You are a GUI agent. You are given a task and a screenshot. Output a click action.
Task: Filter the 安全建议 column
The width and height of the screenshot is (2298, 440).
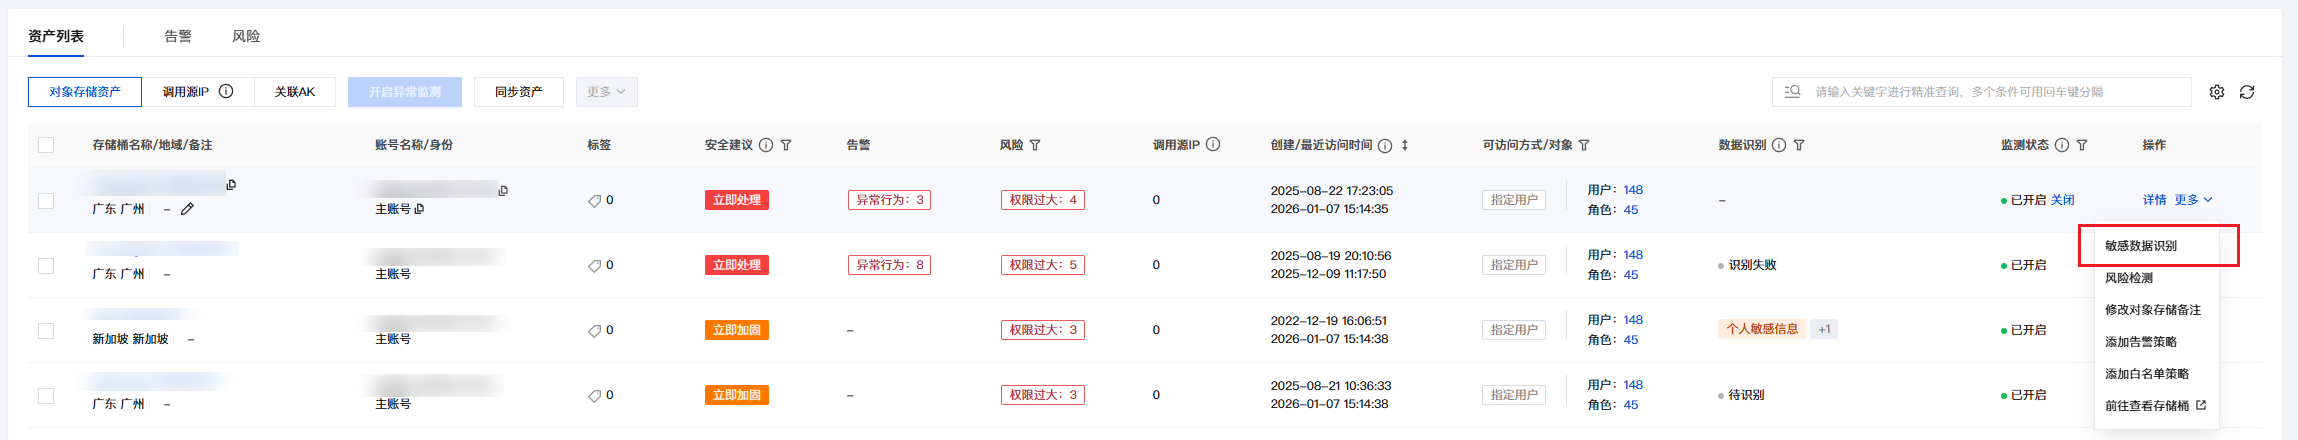pyautogui.click(x=786, y=145)
